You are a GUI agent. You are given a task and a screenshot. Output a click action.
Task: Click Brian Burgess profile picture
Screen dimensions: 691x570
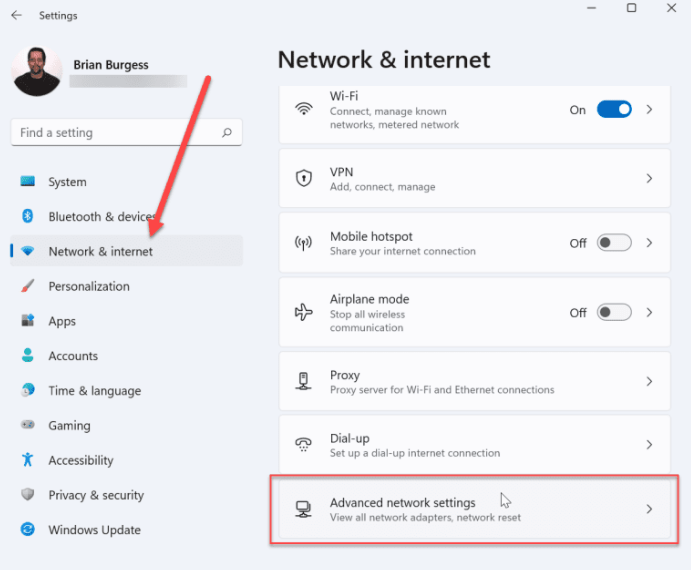pos(38,71)
